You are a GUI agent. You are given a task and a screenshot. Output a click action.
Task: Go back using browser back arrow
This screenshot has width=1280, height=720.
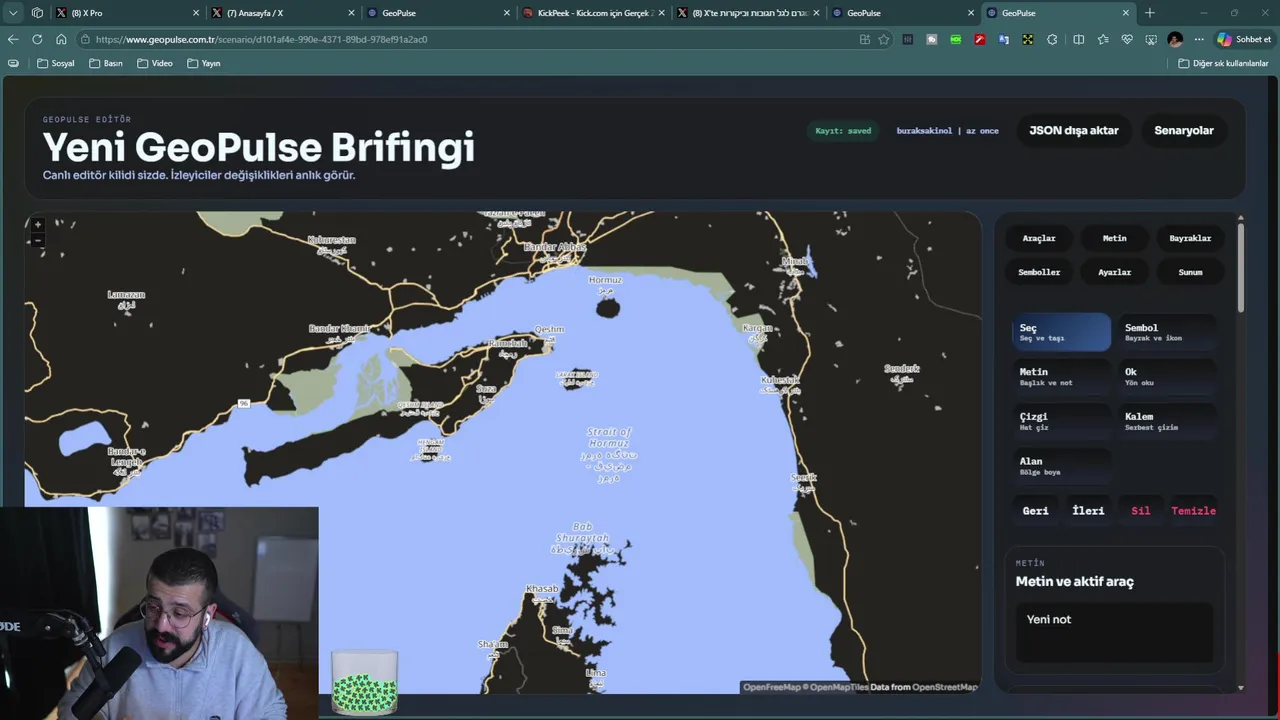[13, 39]
